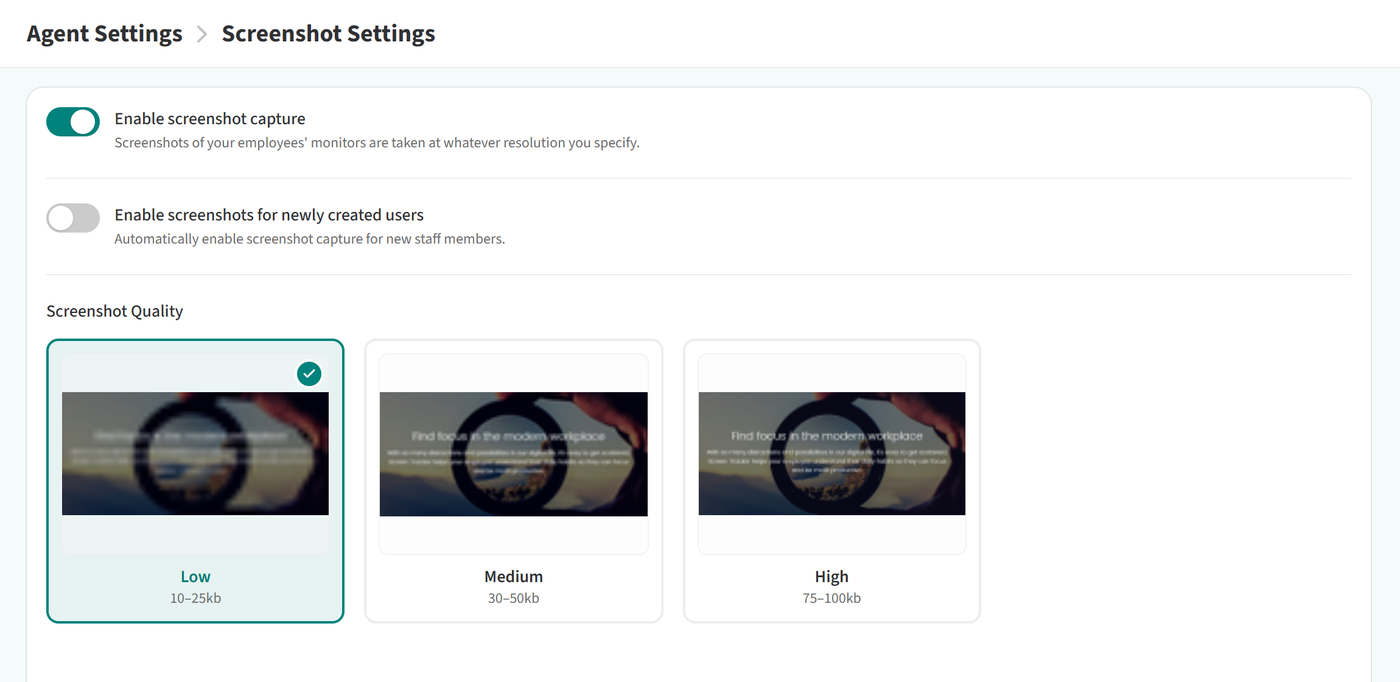This screenshot has height=682, width=1400.
Task: Choose the Low quality label
Action: point(196,576)
